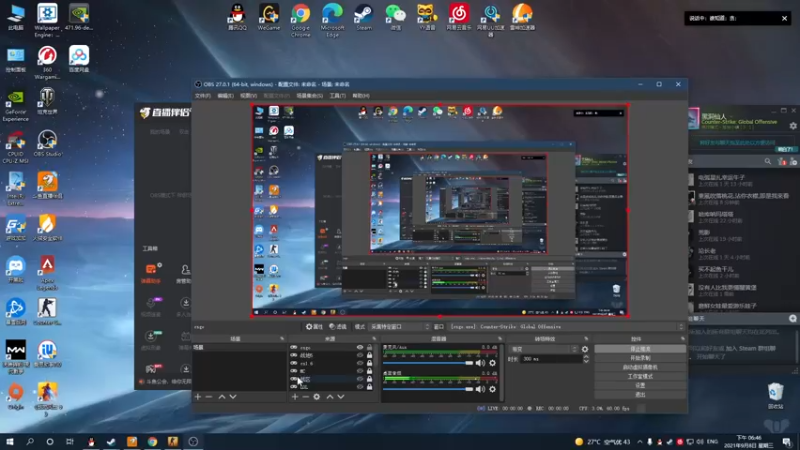Open the 文件(F) menu in OBS
Image resolution: width=800 pixels, height=450 pixels.
pos(203,96)
